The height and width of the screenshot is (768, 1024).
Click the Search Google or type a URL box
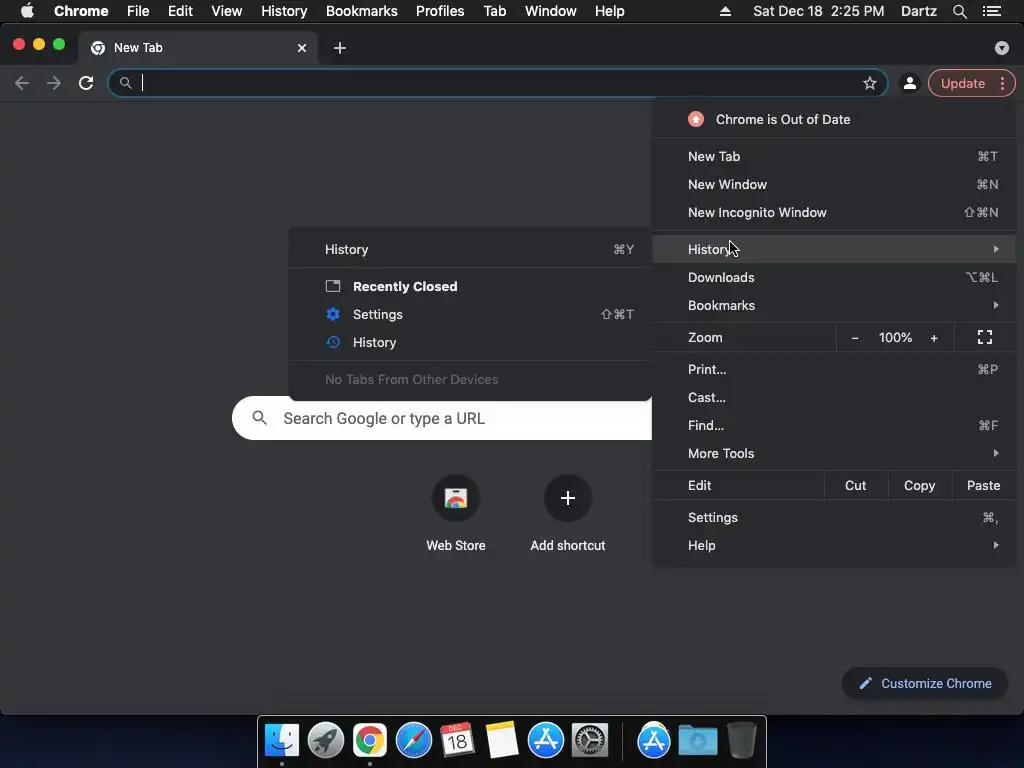(x=442, y=418)
